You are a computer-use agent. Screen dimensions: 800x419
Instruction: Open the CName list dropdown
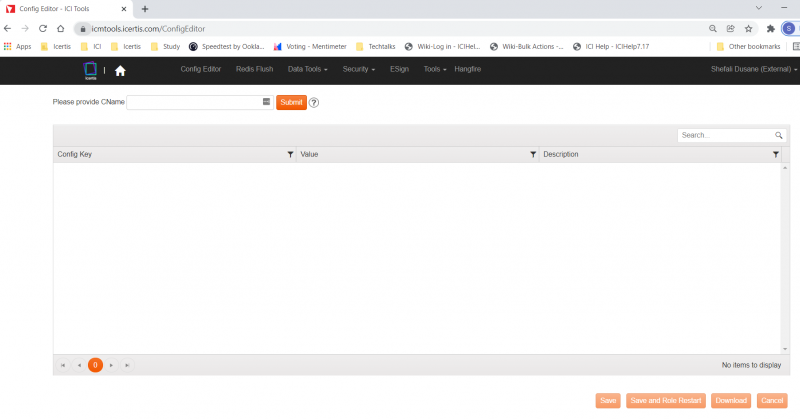(x=267, y=102)
